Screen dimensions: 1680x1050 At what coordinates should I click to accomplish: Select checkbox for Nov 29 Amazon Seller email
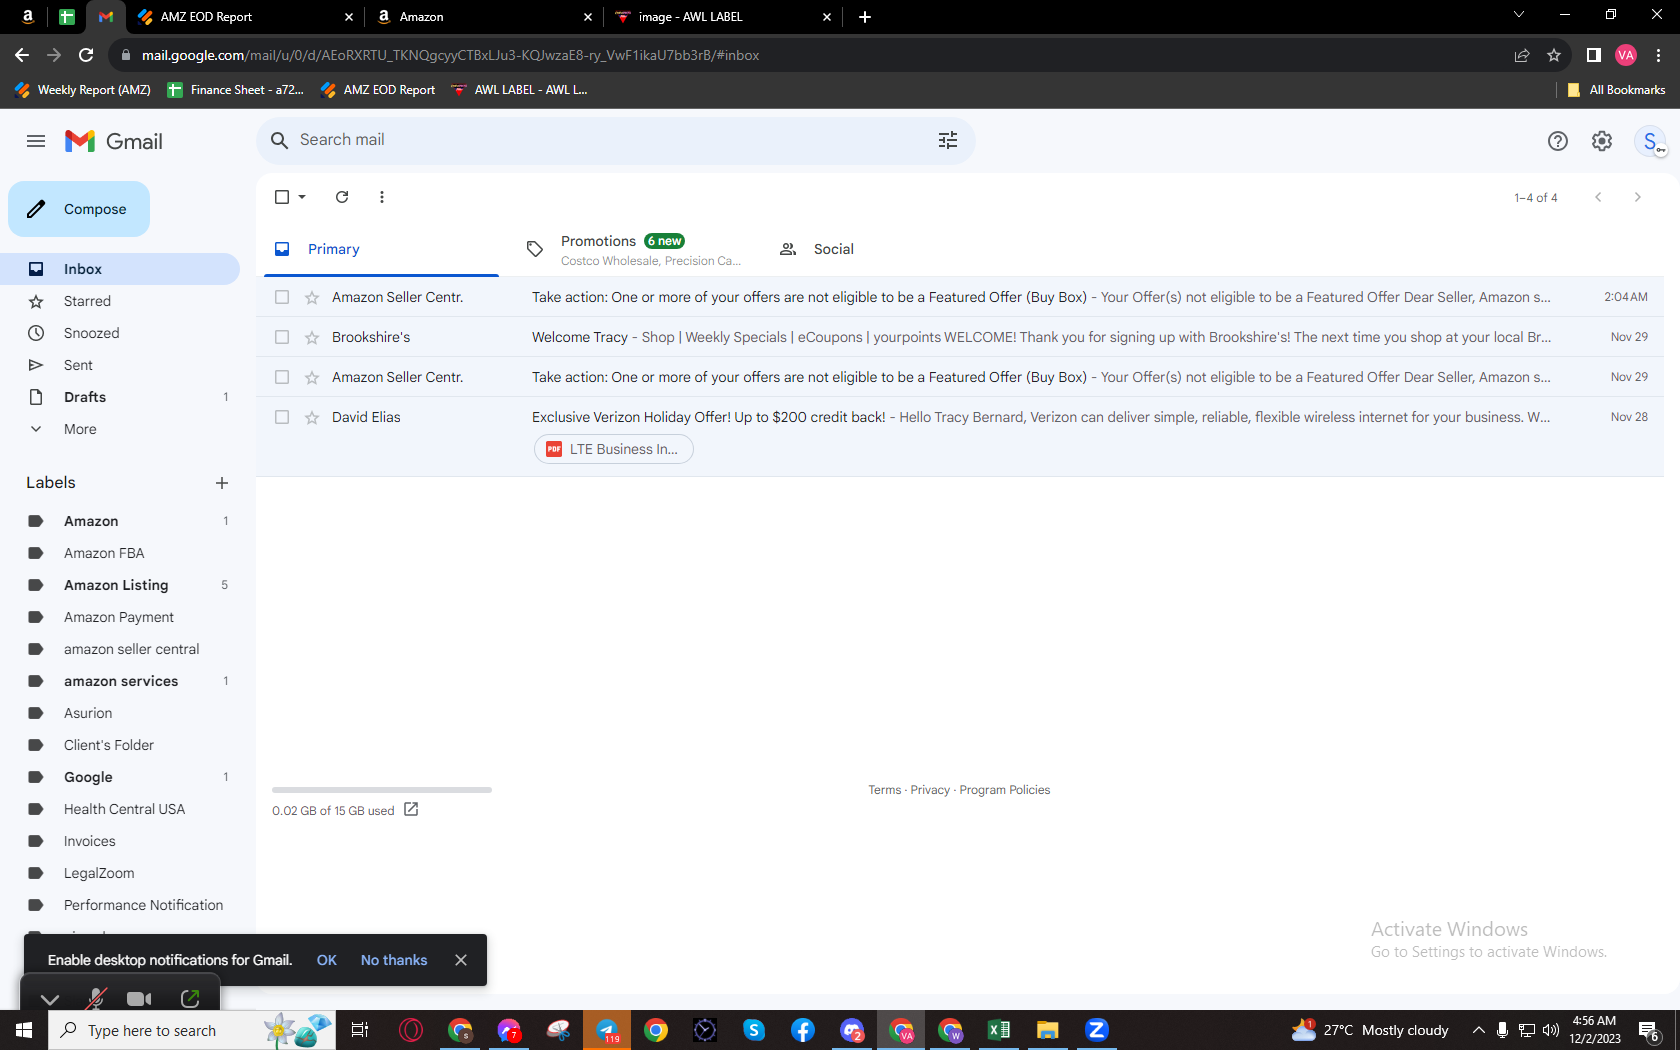[282, 377]
